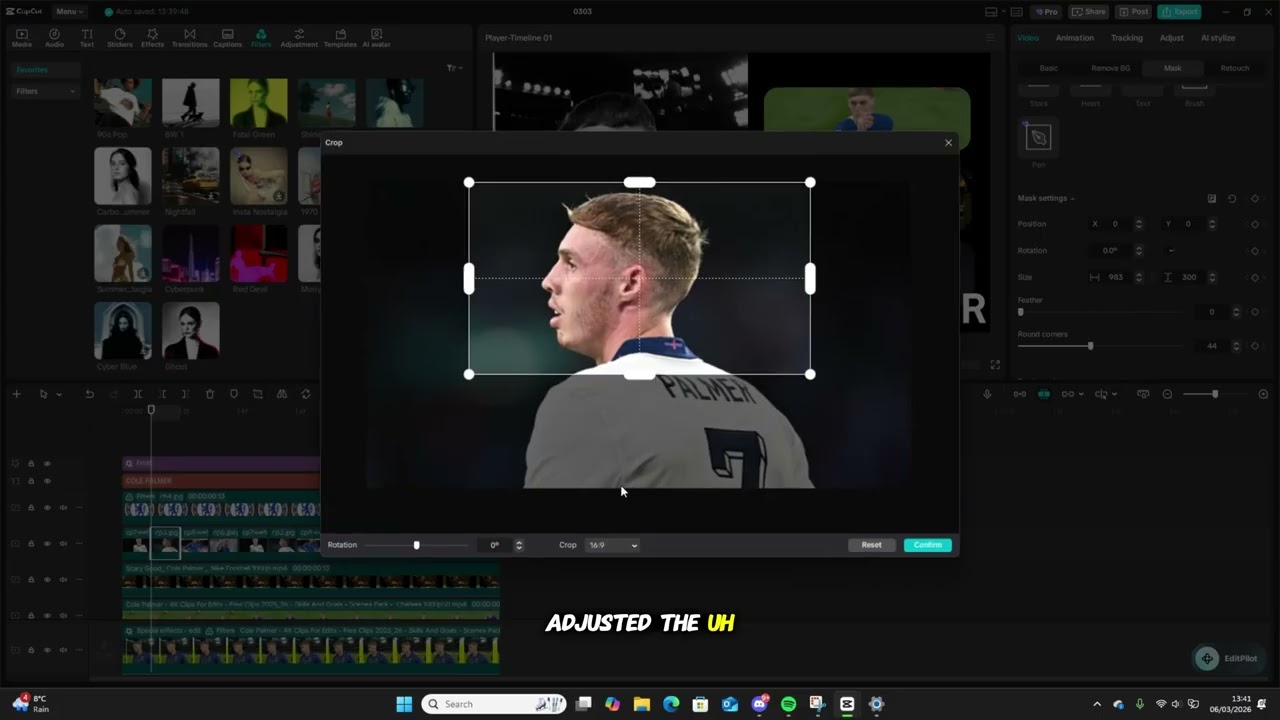Viewport: 1280px width, 720px height.
Task: Toggle the green magnet snapping button
Action: coord(1044,394)
